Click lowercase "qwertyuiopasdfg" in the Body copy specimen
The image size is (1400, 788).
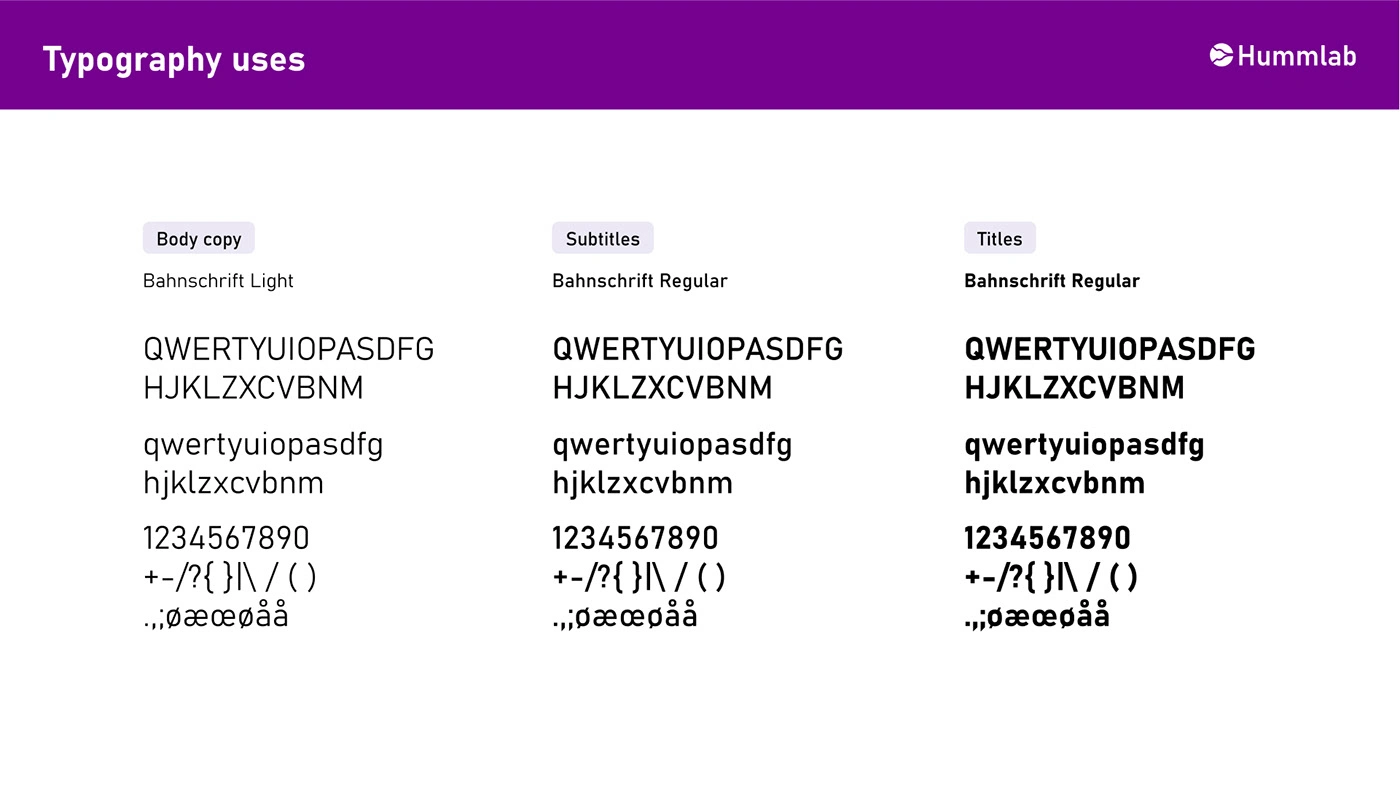264,446
